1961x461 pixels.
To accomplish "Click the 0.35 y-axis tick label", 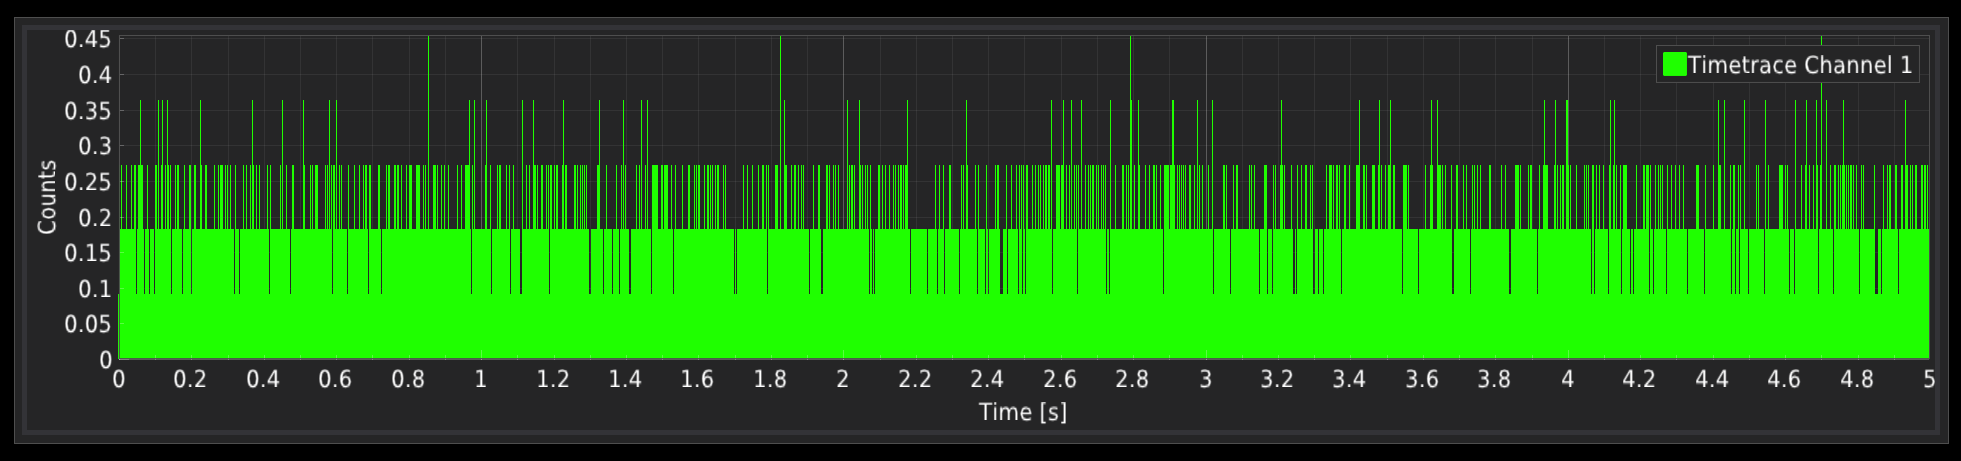I will [87, 110].
